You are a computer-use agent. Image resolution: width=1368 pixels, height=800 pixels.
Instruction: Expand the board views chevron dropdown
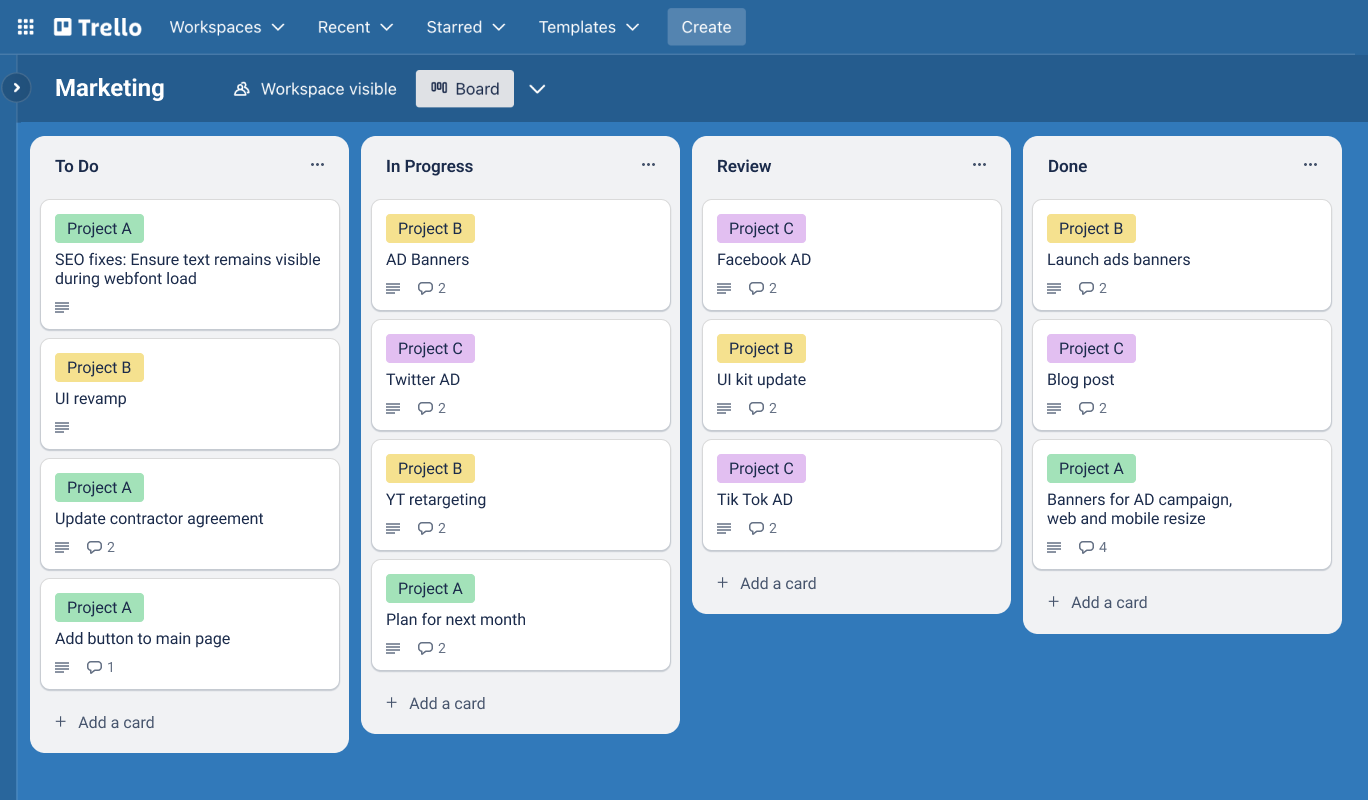537,89
